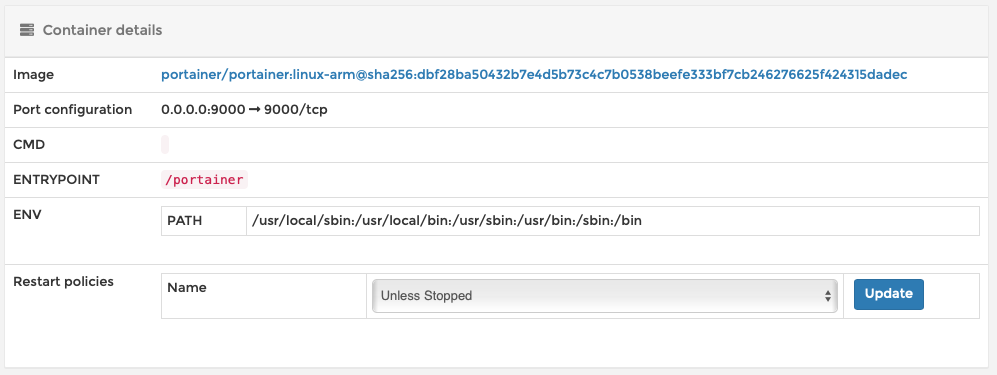Click the ENV row label

[27, 215]
